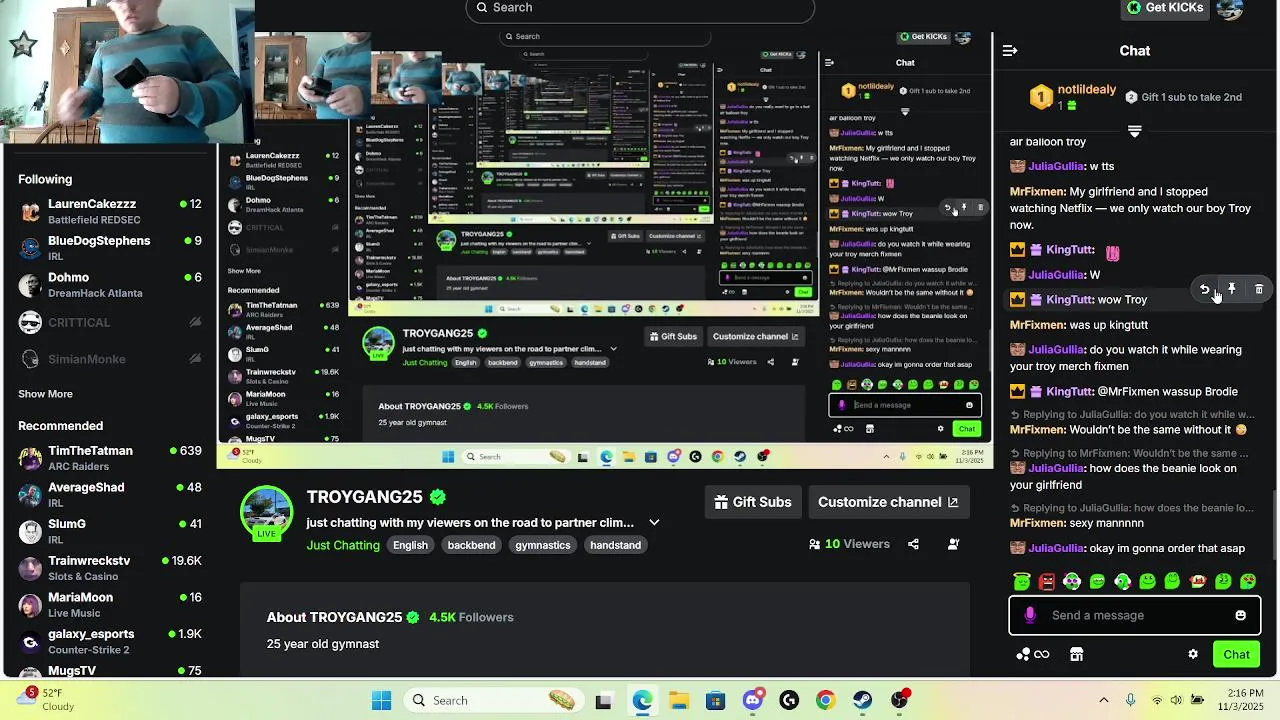This screenshot has width=1280, height=720.
Task: Switch to Microsoft Edge in the taskbar
Action: (641, 700)
